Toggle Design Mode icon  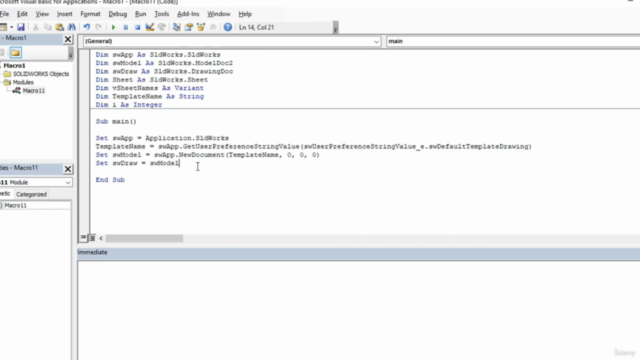point(150,27)
